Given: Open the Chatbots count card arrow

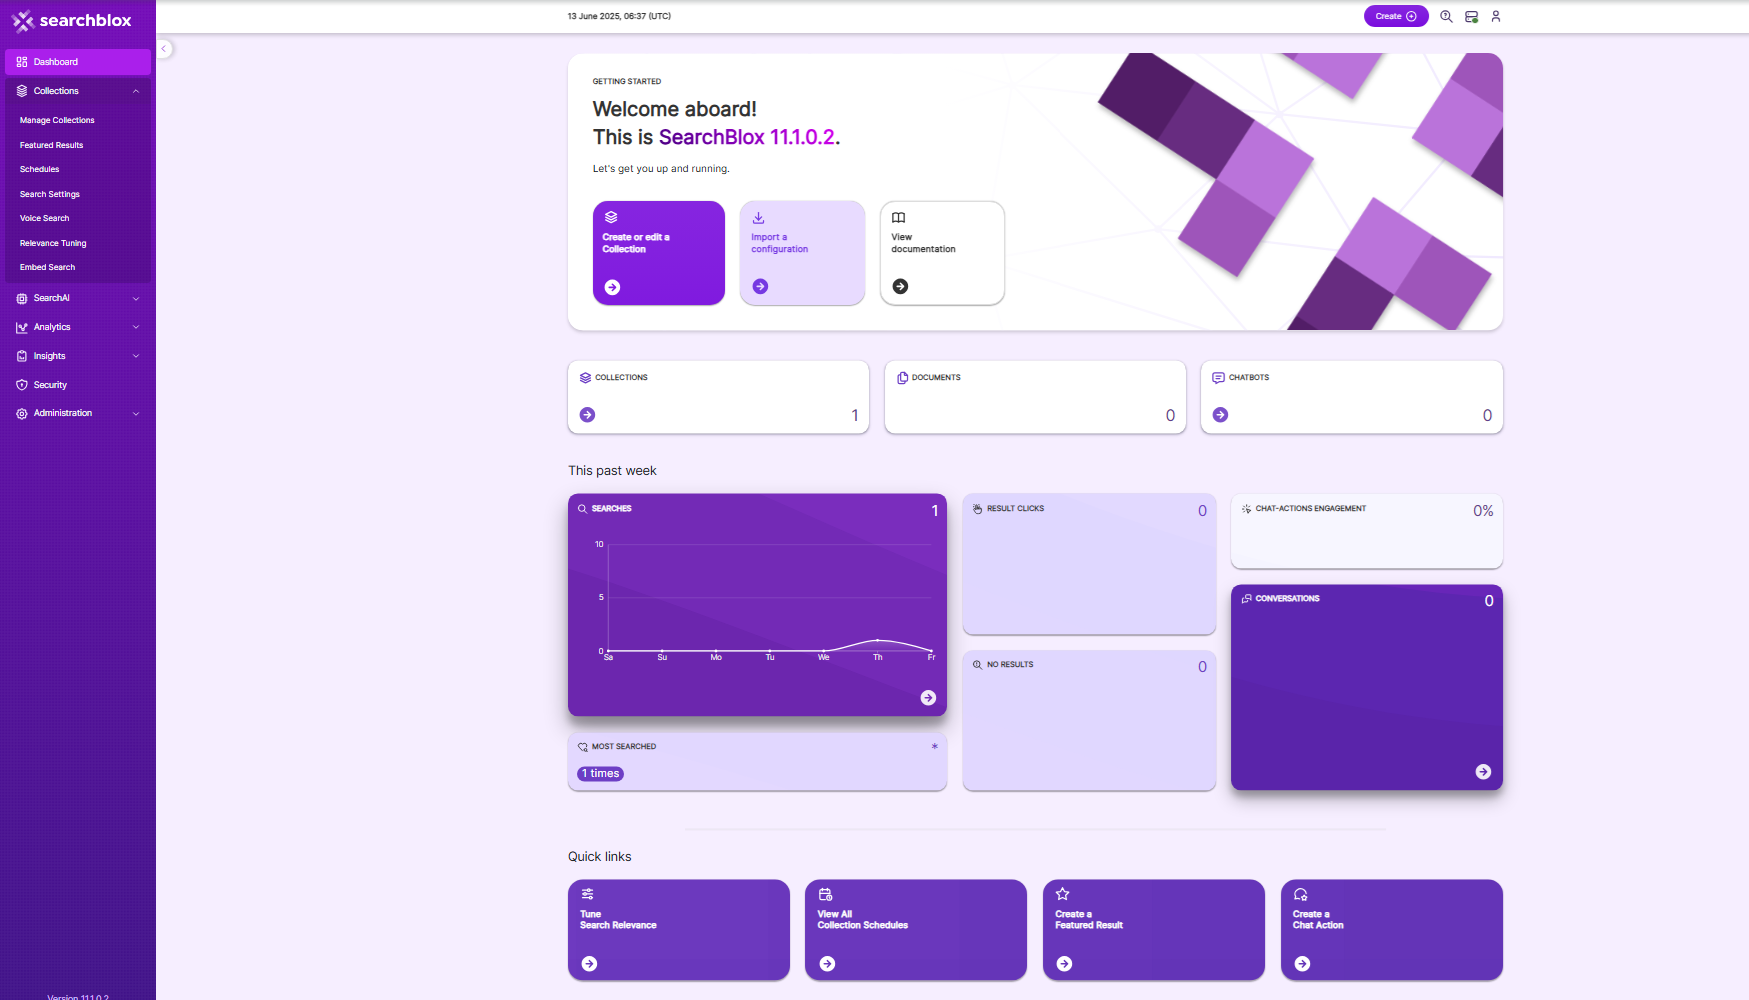Looking at the screenshot, I should tap(1220, 415).
